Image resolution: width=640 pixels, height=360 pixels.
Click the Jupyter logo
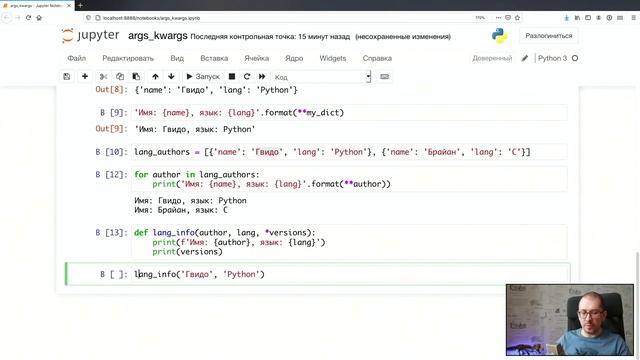point(91,36)
